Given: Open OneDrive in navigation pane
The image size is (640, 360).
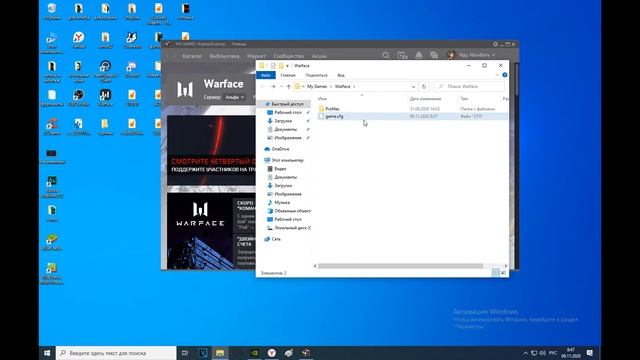Looking at the screenshot, I should 280,149.
